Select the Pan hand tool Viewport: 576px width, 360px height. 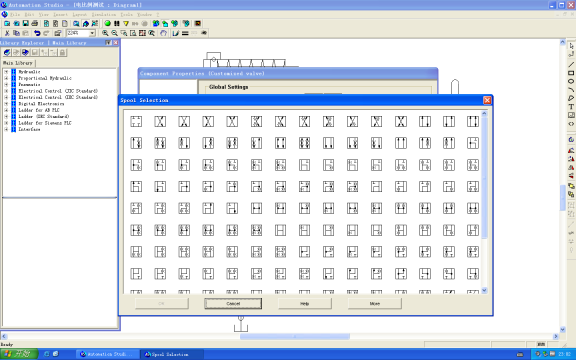(163, 33)
